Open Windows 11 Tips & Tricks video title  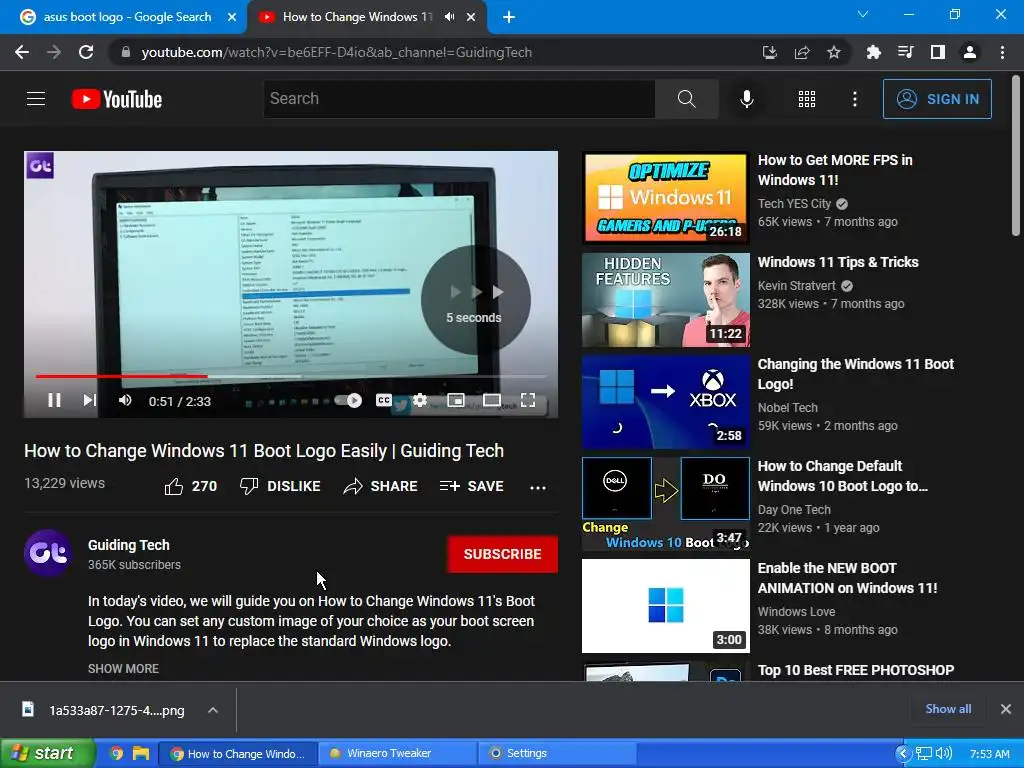point(838,262)
